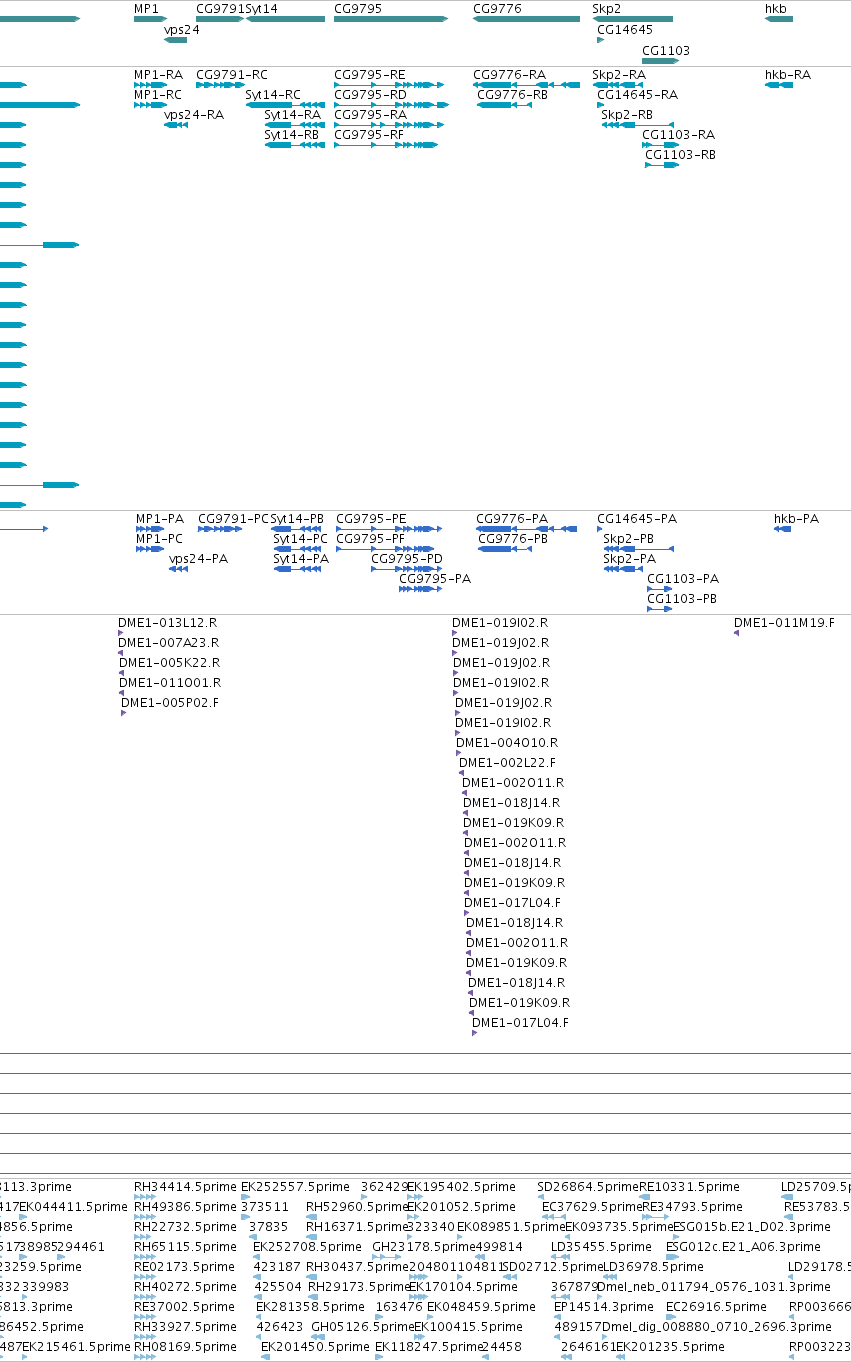
Task: Click the vps24 gene glyph
Action: [x=175, y=40]
